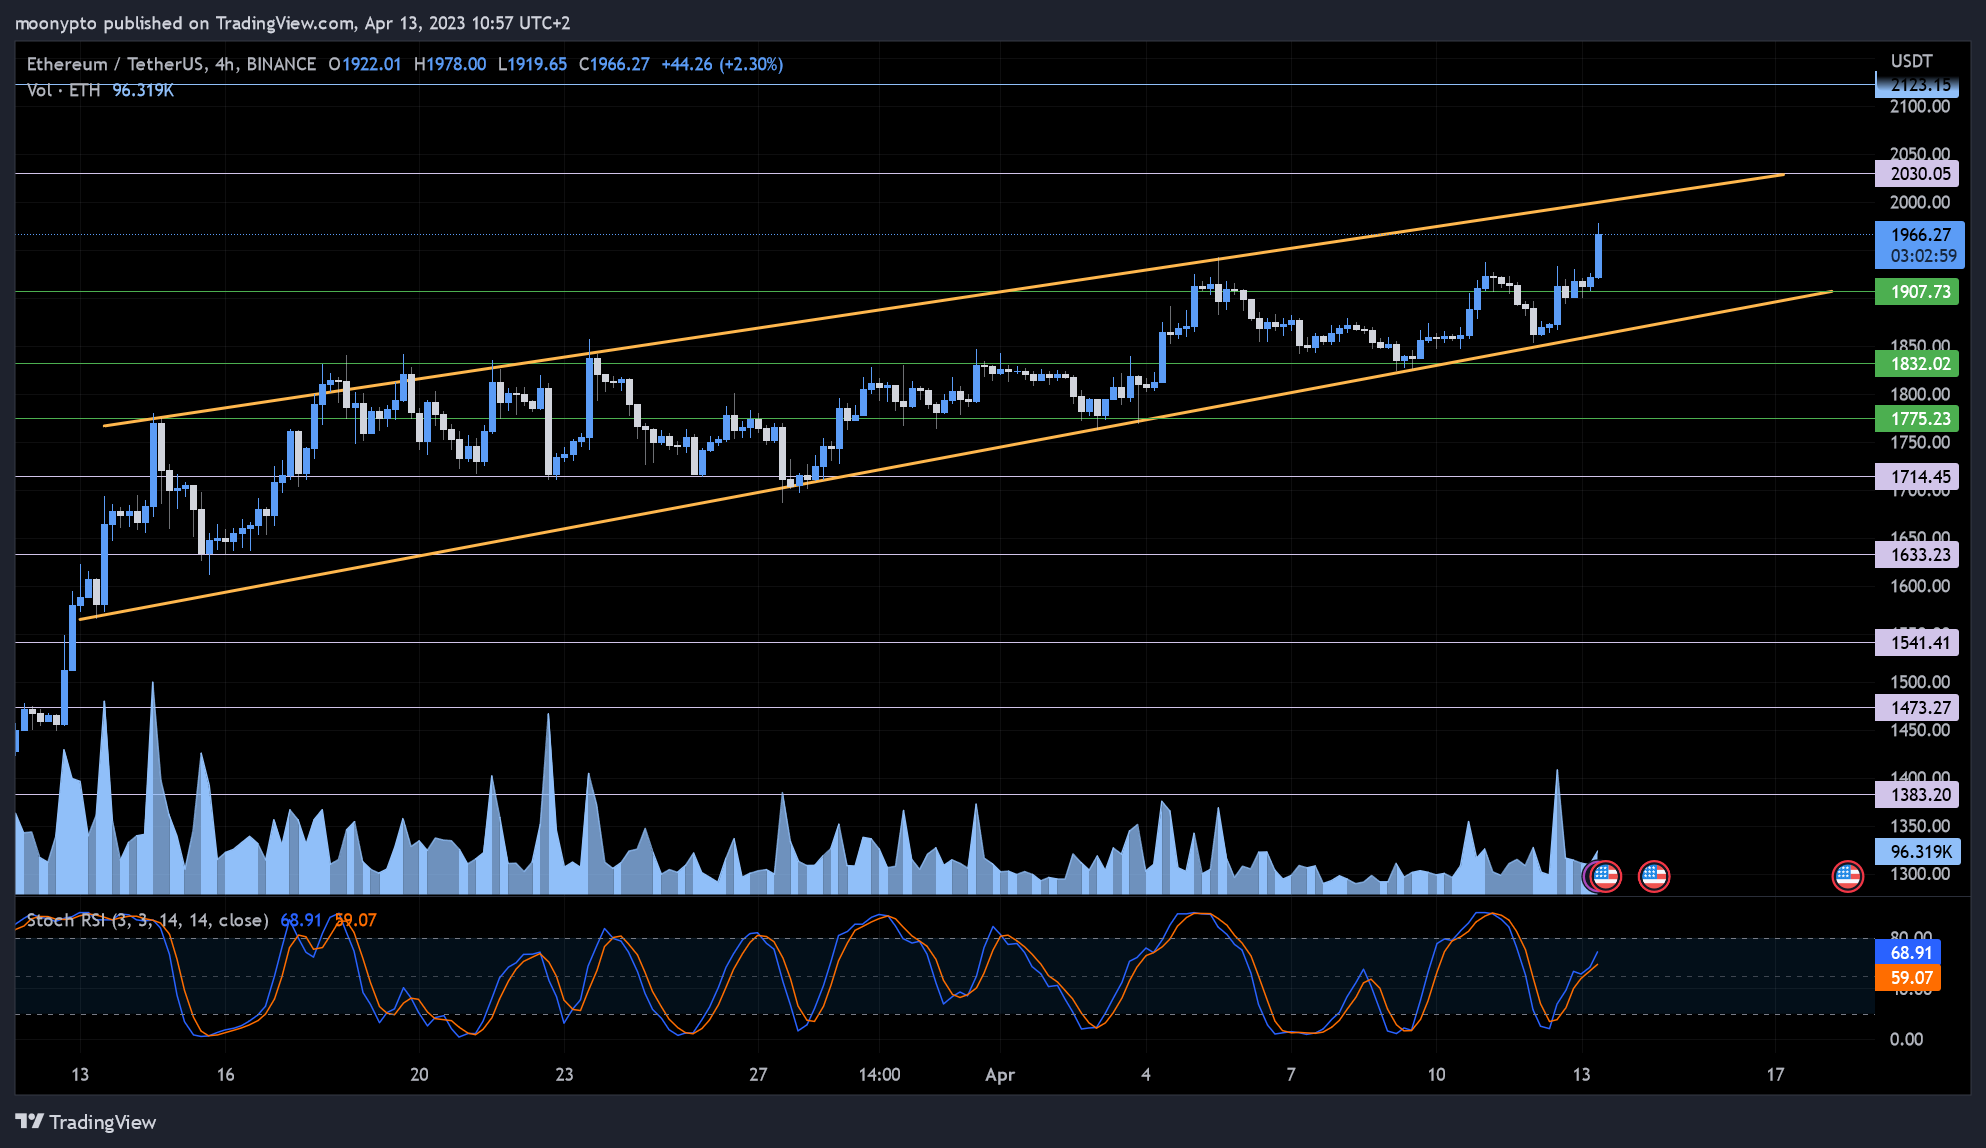Click the middle US flag event icon
This screenshot has width=1986, height=1148.
tap(1654, 877)
